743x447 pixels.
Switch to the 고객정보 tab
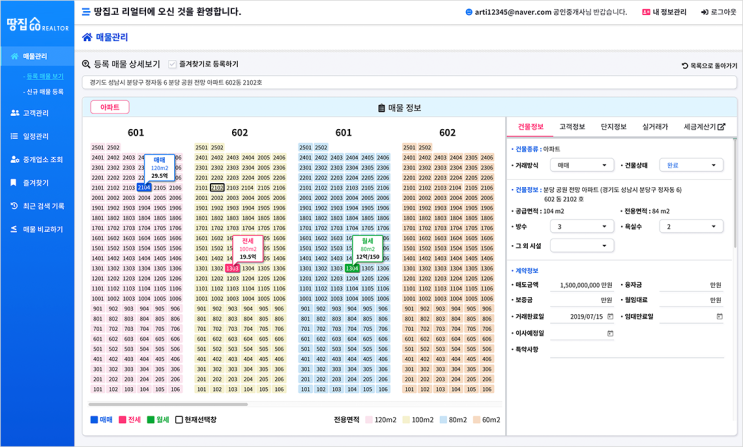(x=572, y=127)
